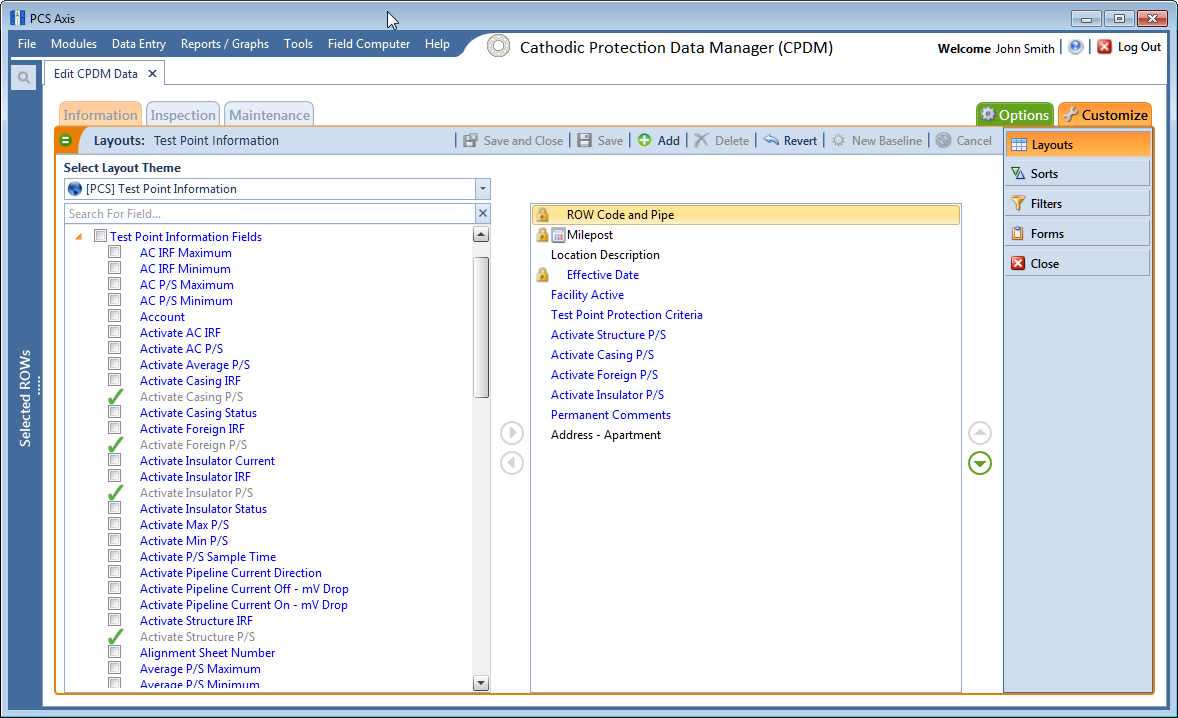
Task: Click the orange Customize button
Action: [x=1105, y=114]
